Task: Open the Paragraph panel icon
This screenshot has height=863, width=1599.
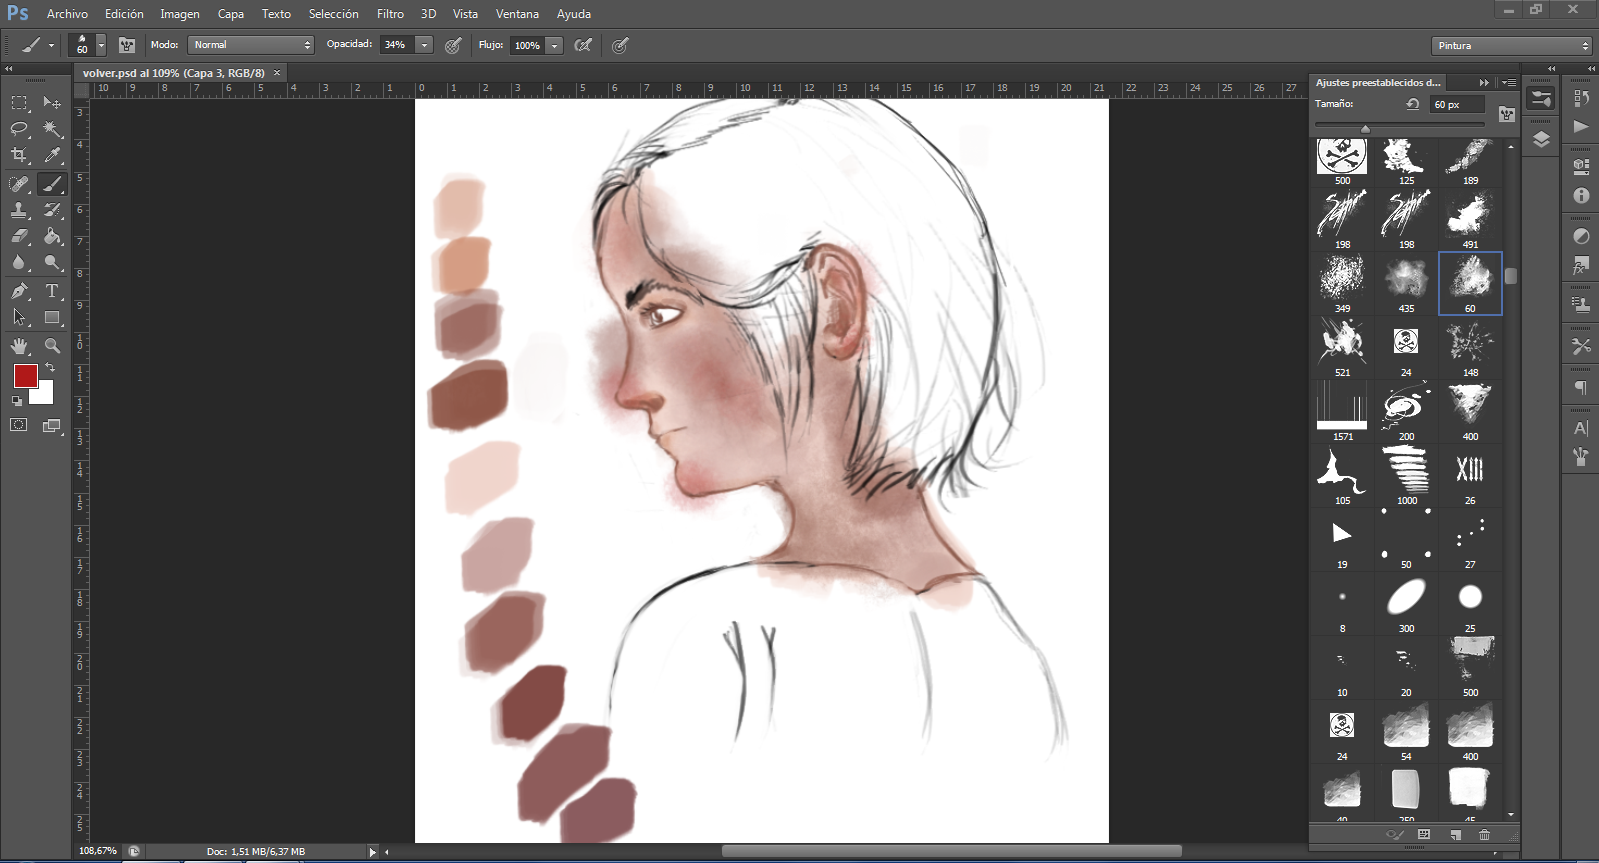Action: click(x=1581, y=388)
